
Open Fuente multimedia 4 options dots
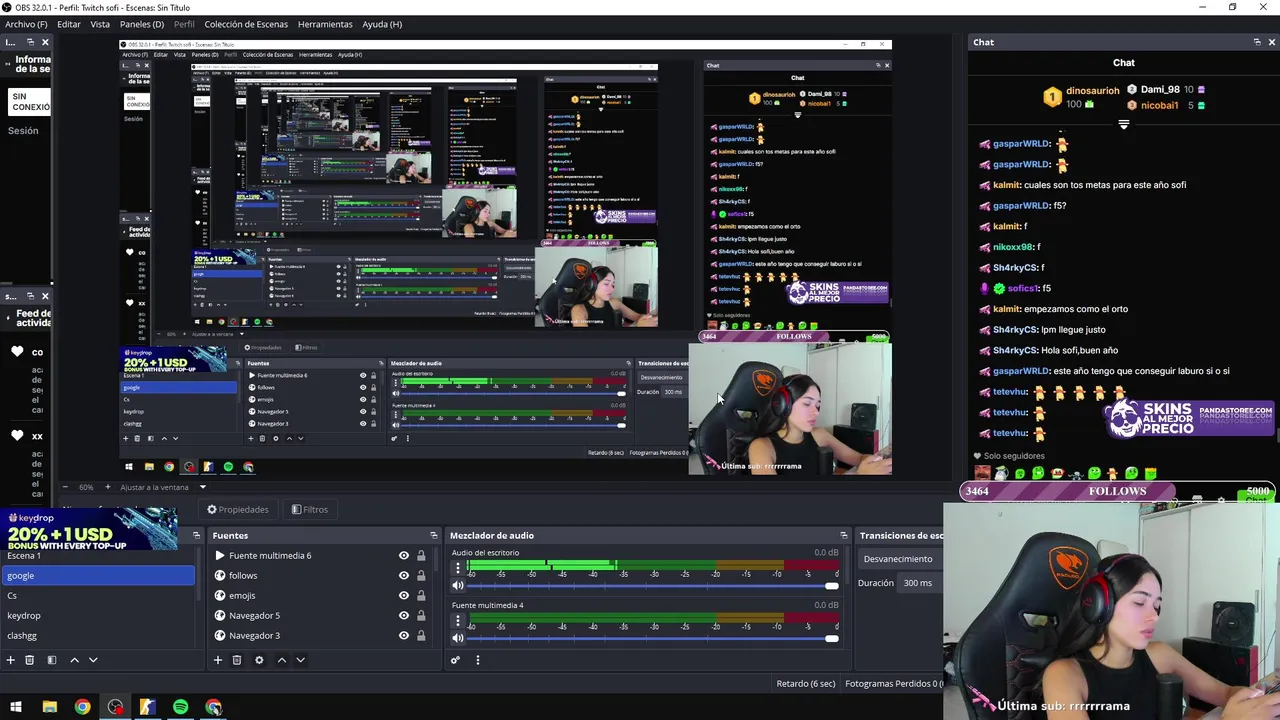[x=458, y=620]
